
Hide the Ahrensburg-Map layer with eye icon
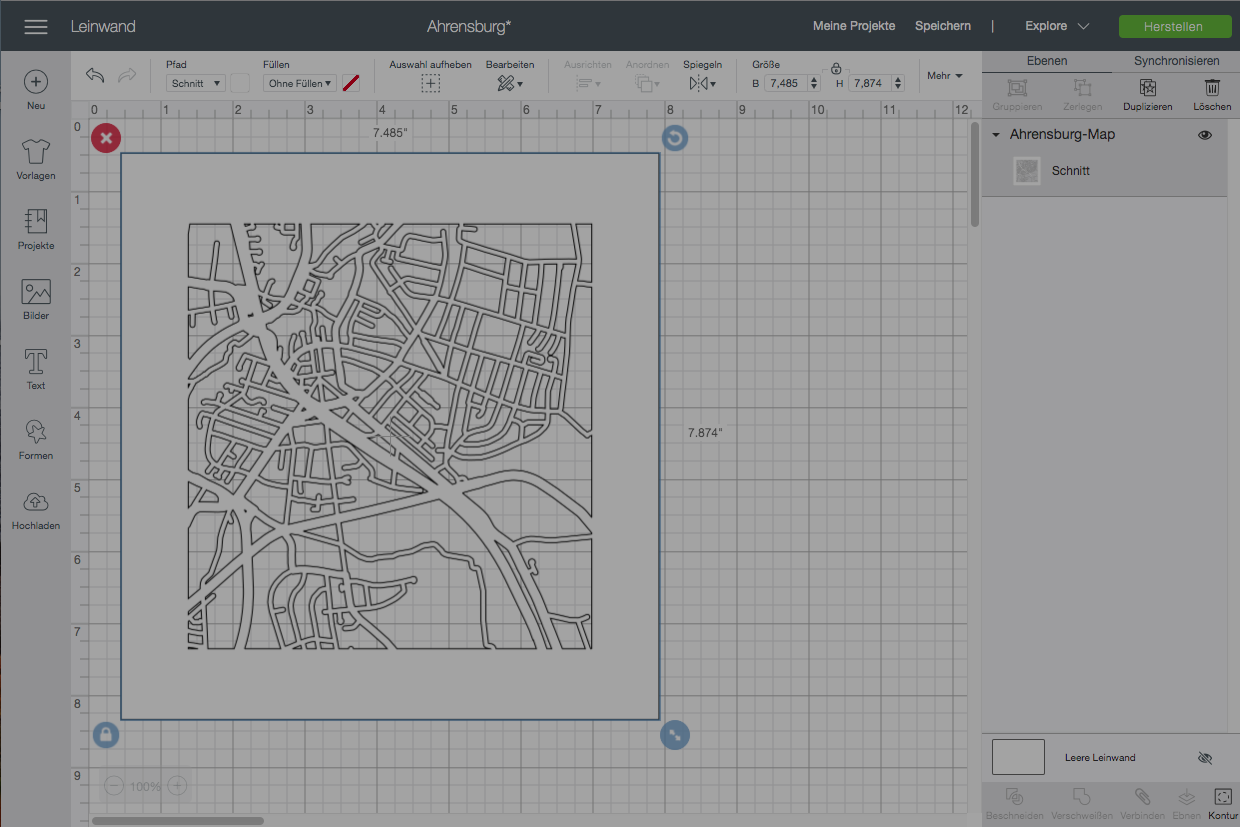1205,135
